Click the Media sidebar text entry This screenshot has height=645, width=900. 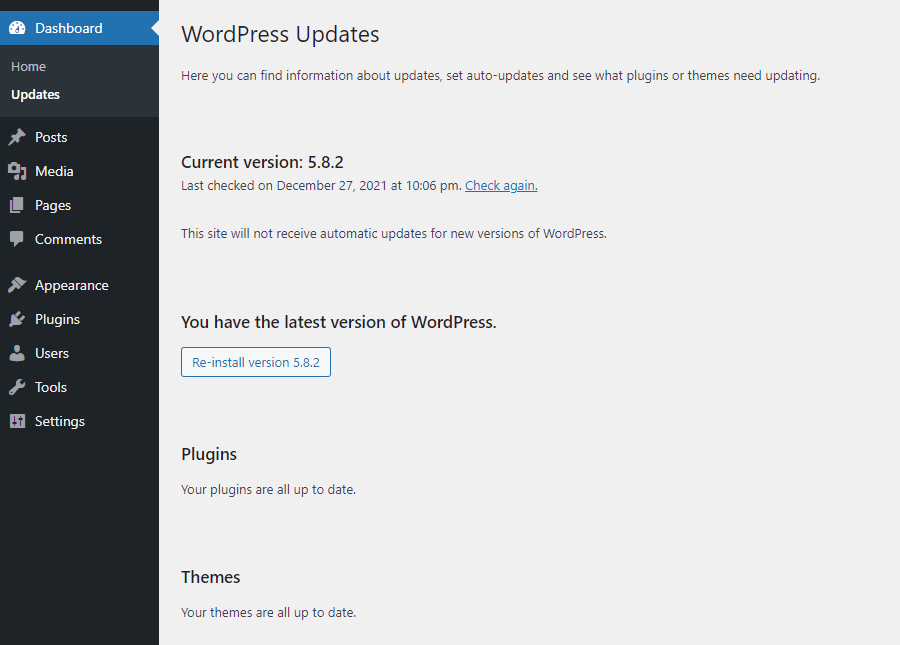54,171
